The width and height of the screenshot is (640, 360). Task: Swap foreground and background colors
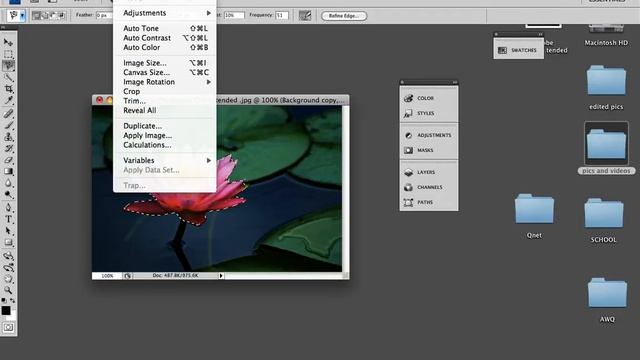pos(13,300)
